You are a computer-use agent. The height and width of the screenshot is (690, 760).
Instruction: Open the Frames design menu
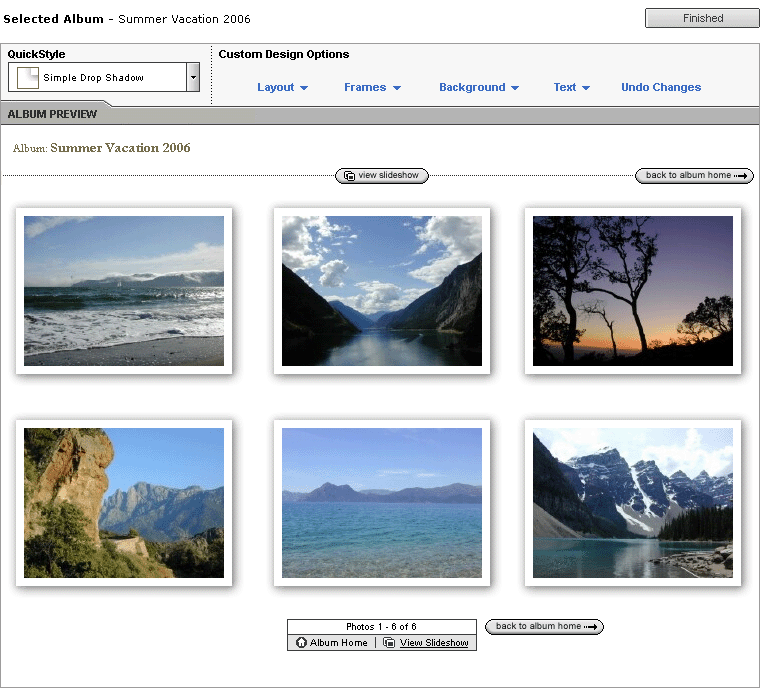[x=372, y=87]
